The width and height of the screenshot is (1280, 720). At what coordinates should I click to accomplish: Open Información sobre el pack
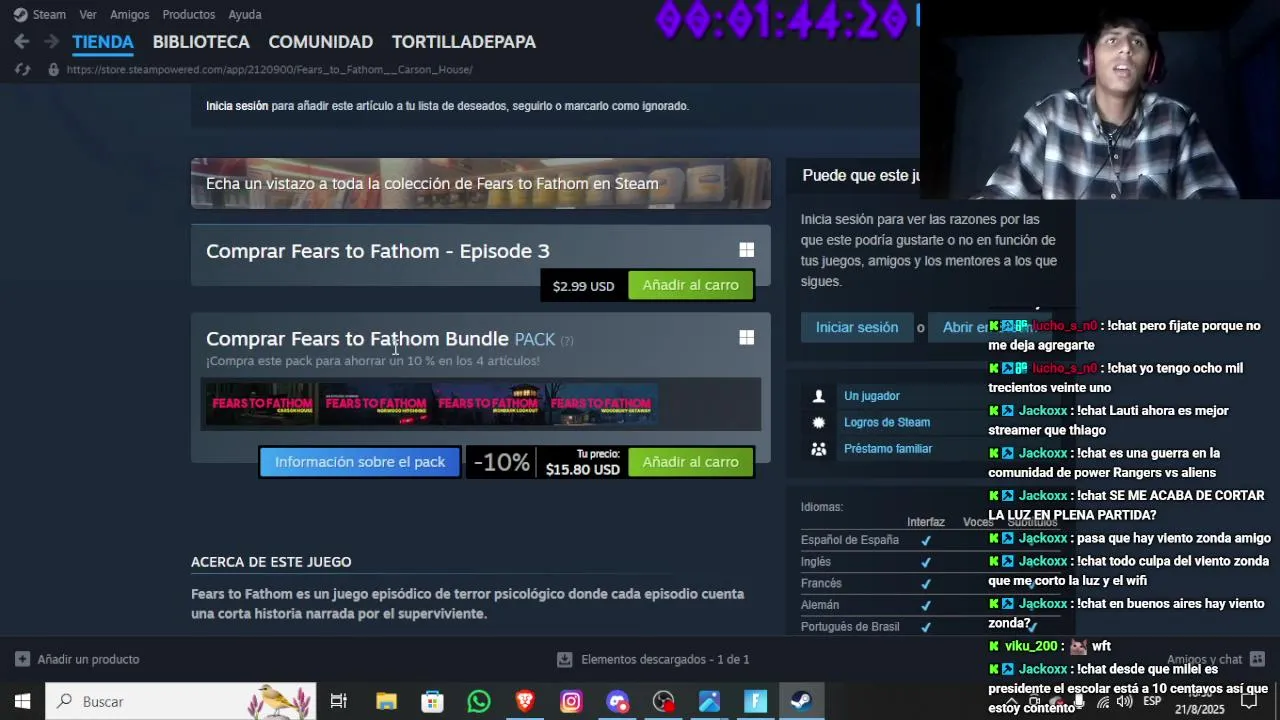(x=360, y=462)
